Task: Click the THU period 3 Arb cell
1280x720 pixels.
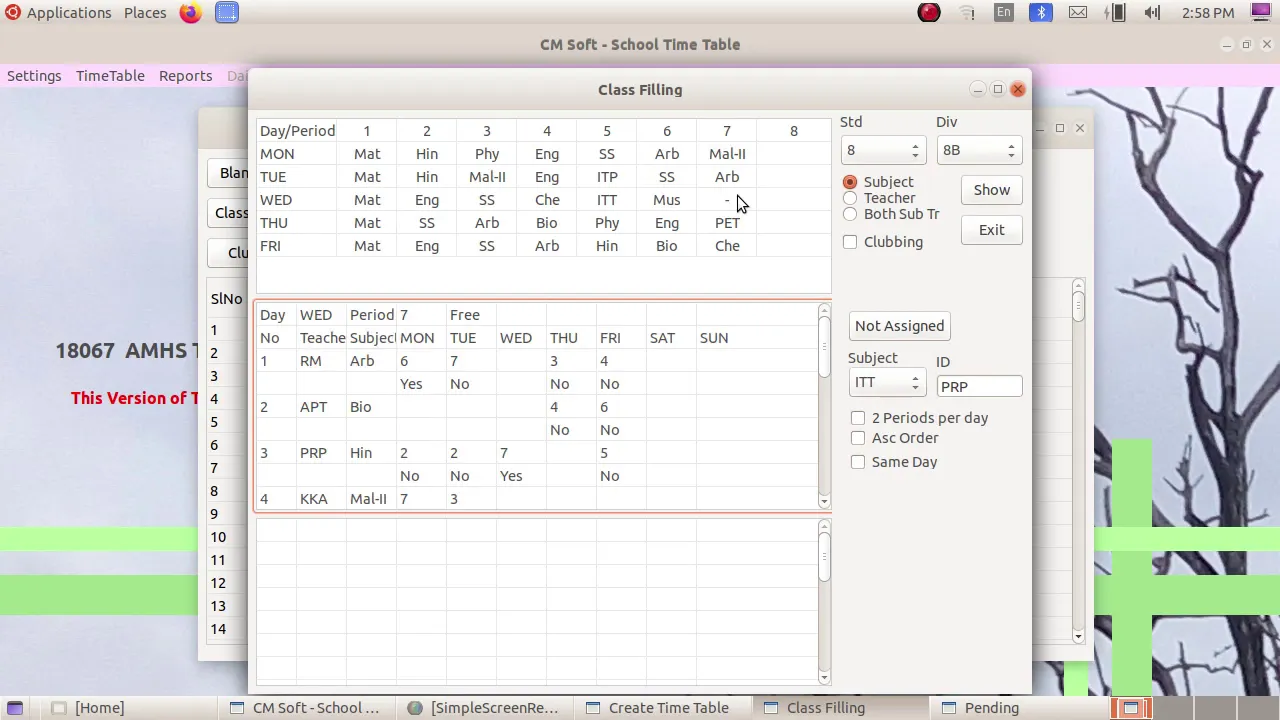Action: coord(487,223)
